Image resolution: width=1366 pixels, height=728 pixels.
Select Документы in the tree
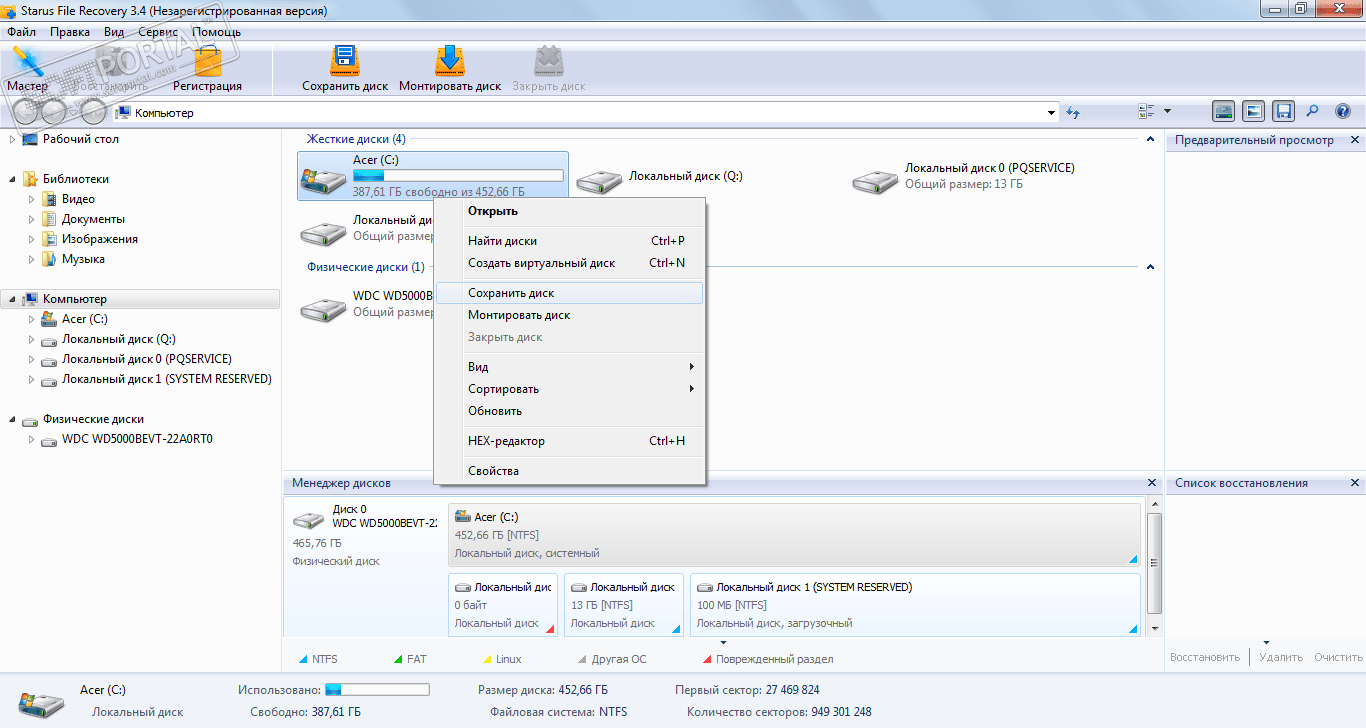pyautogui.click(x=93, y=219)
